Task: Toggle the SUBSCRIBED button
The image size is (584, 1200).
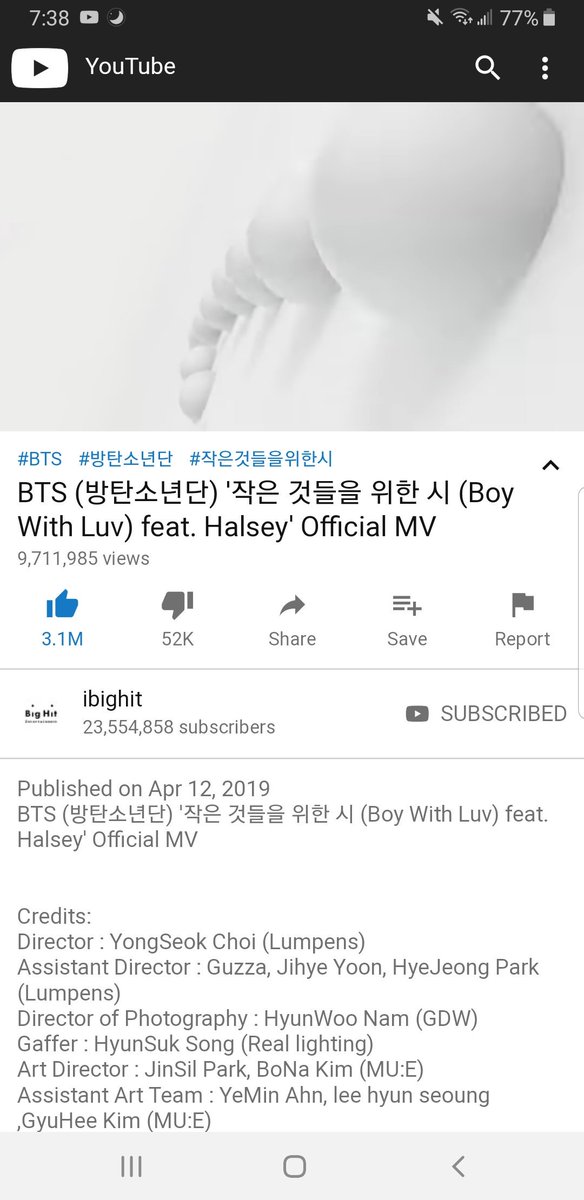Action: [486, 713]
